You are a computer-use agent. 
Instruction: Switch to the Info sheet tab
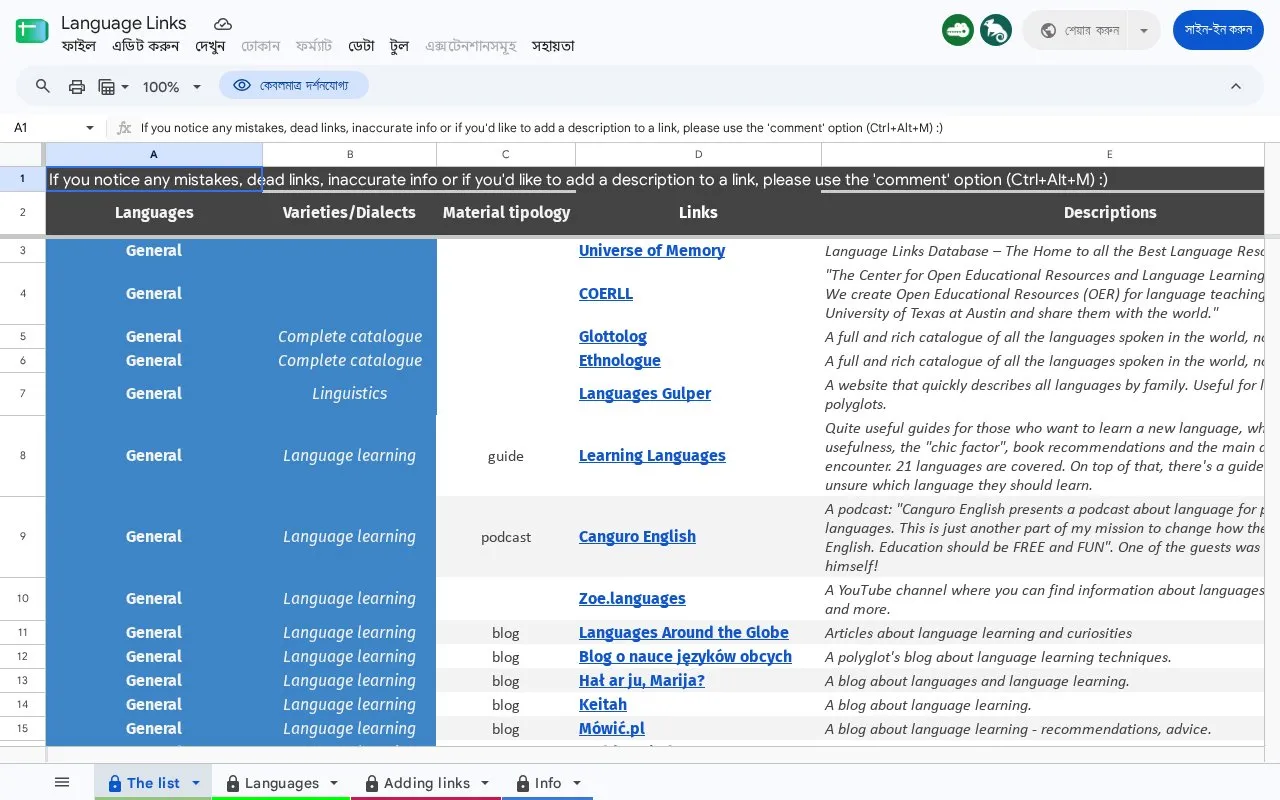click(548, 783)
